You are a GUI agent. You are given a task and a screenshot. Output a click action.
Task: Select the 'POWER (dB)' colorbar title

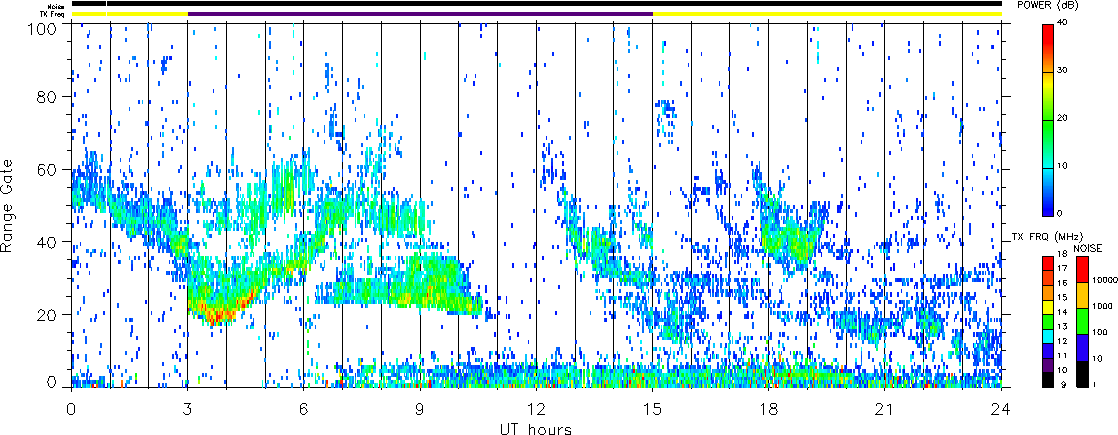(x=1047, y=5)
